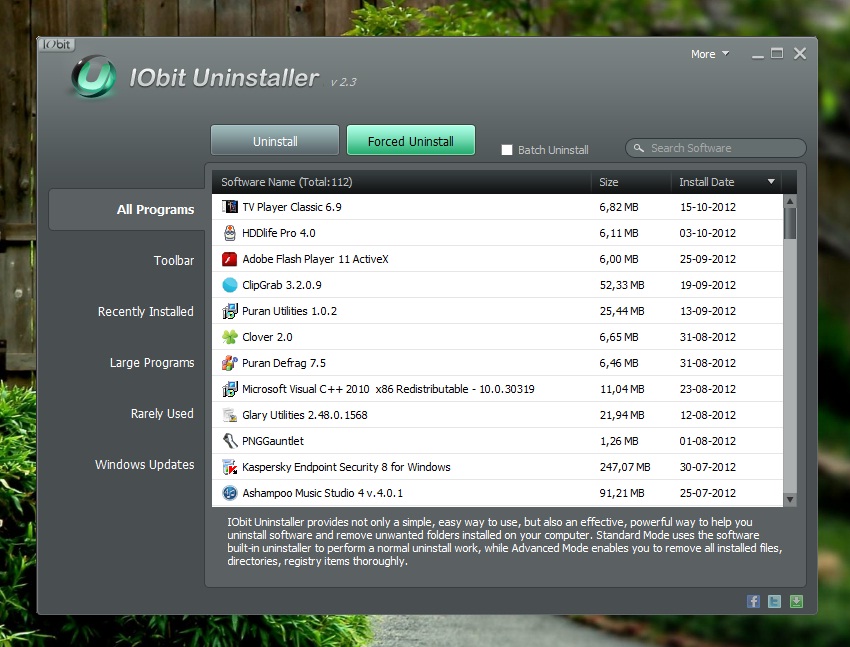The image size is (850, 647).
Task: Open the More dropdown menu
Action: tap(710, 54)
